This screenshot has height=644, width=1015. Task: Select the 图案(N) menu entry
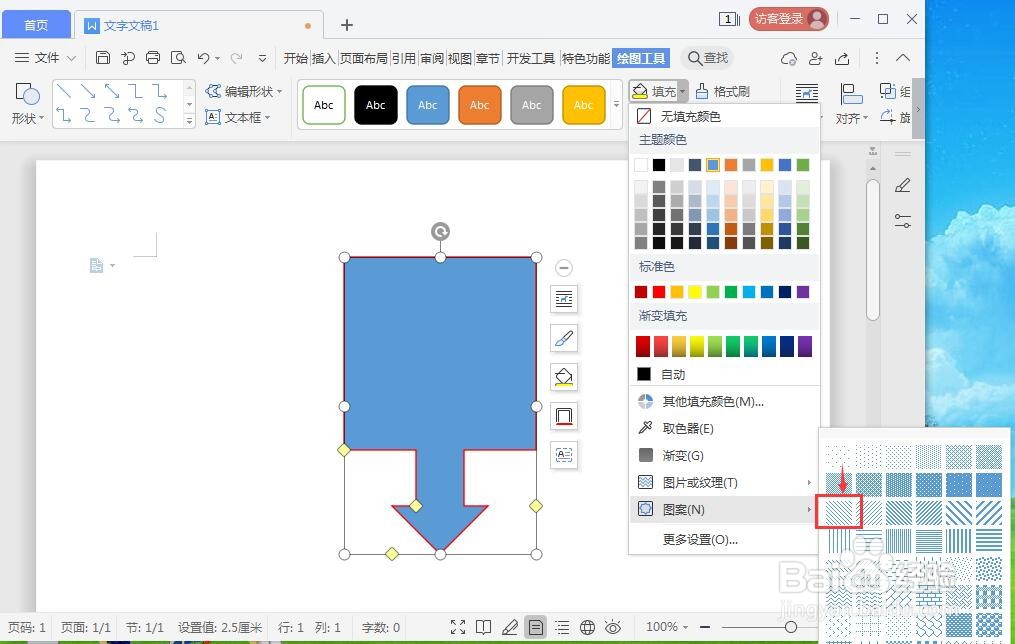click(x=724, y=509)
